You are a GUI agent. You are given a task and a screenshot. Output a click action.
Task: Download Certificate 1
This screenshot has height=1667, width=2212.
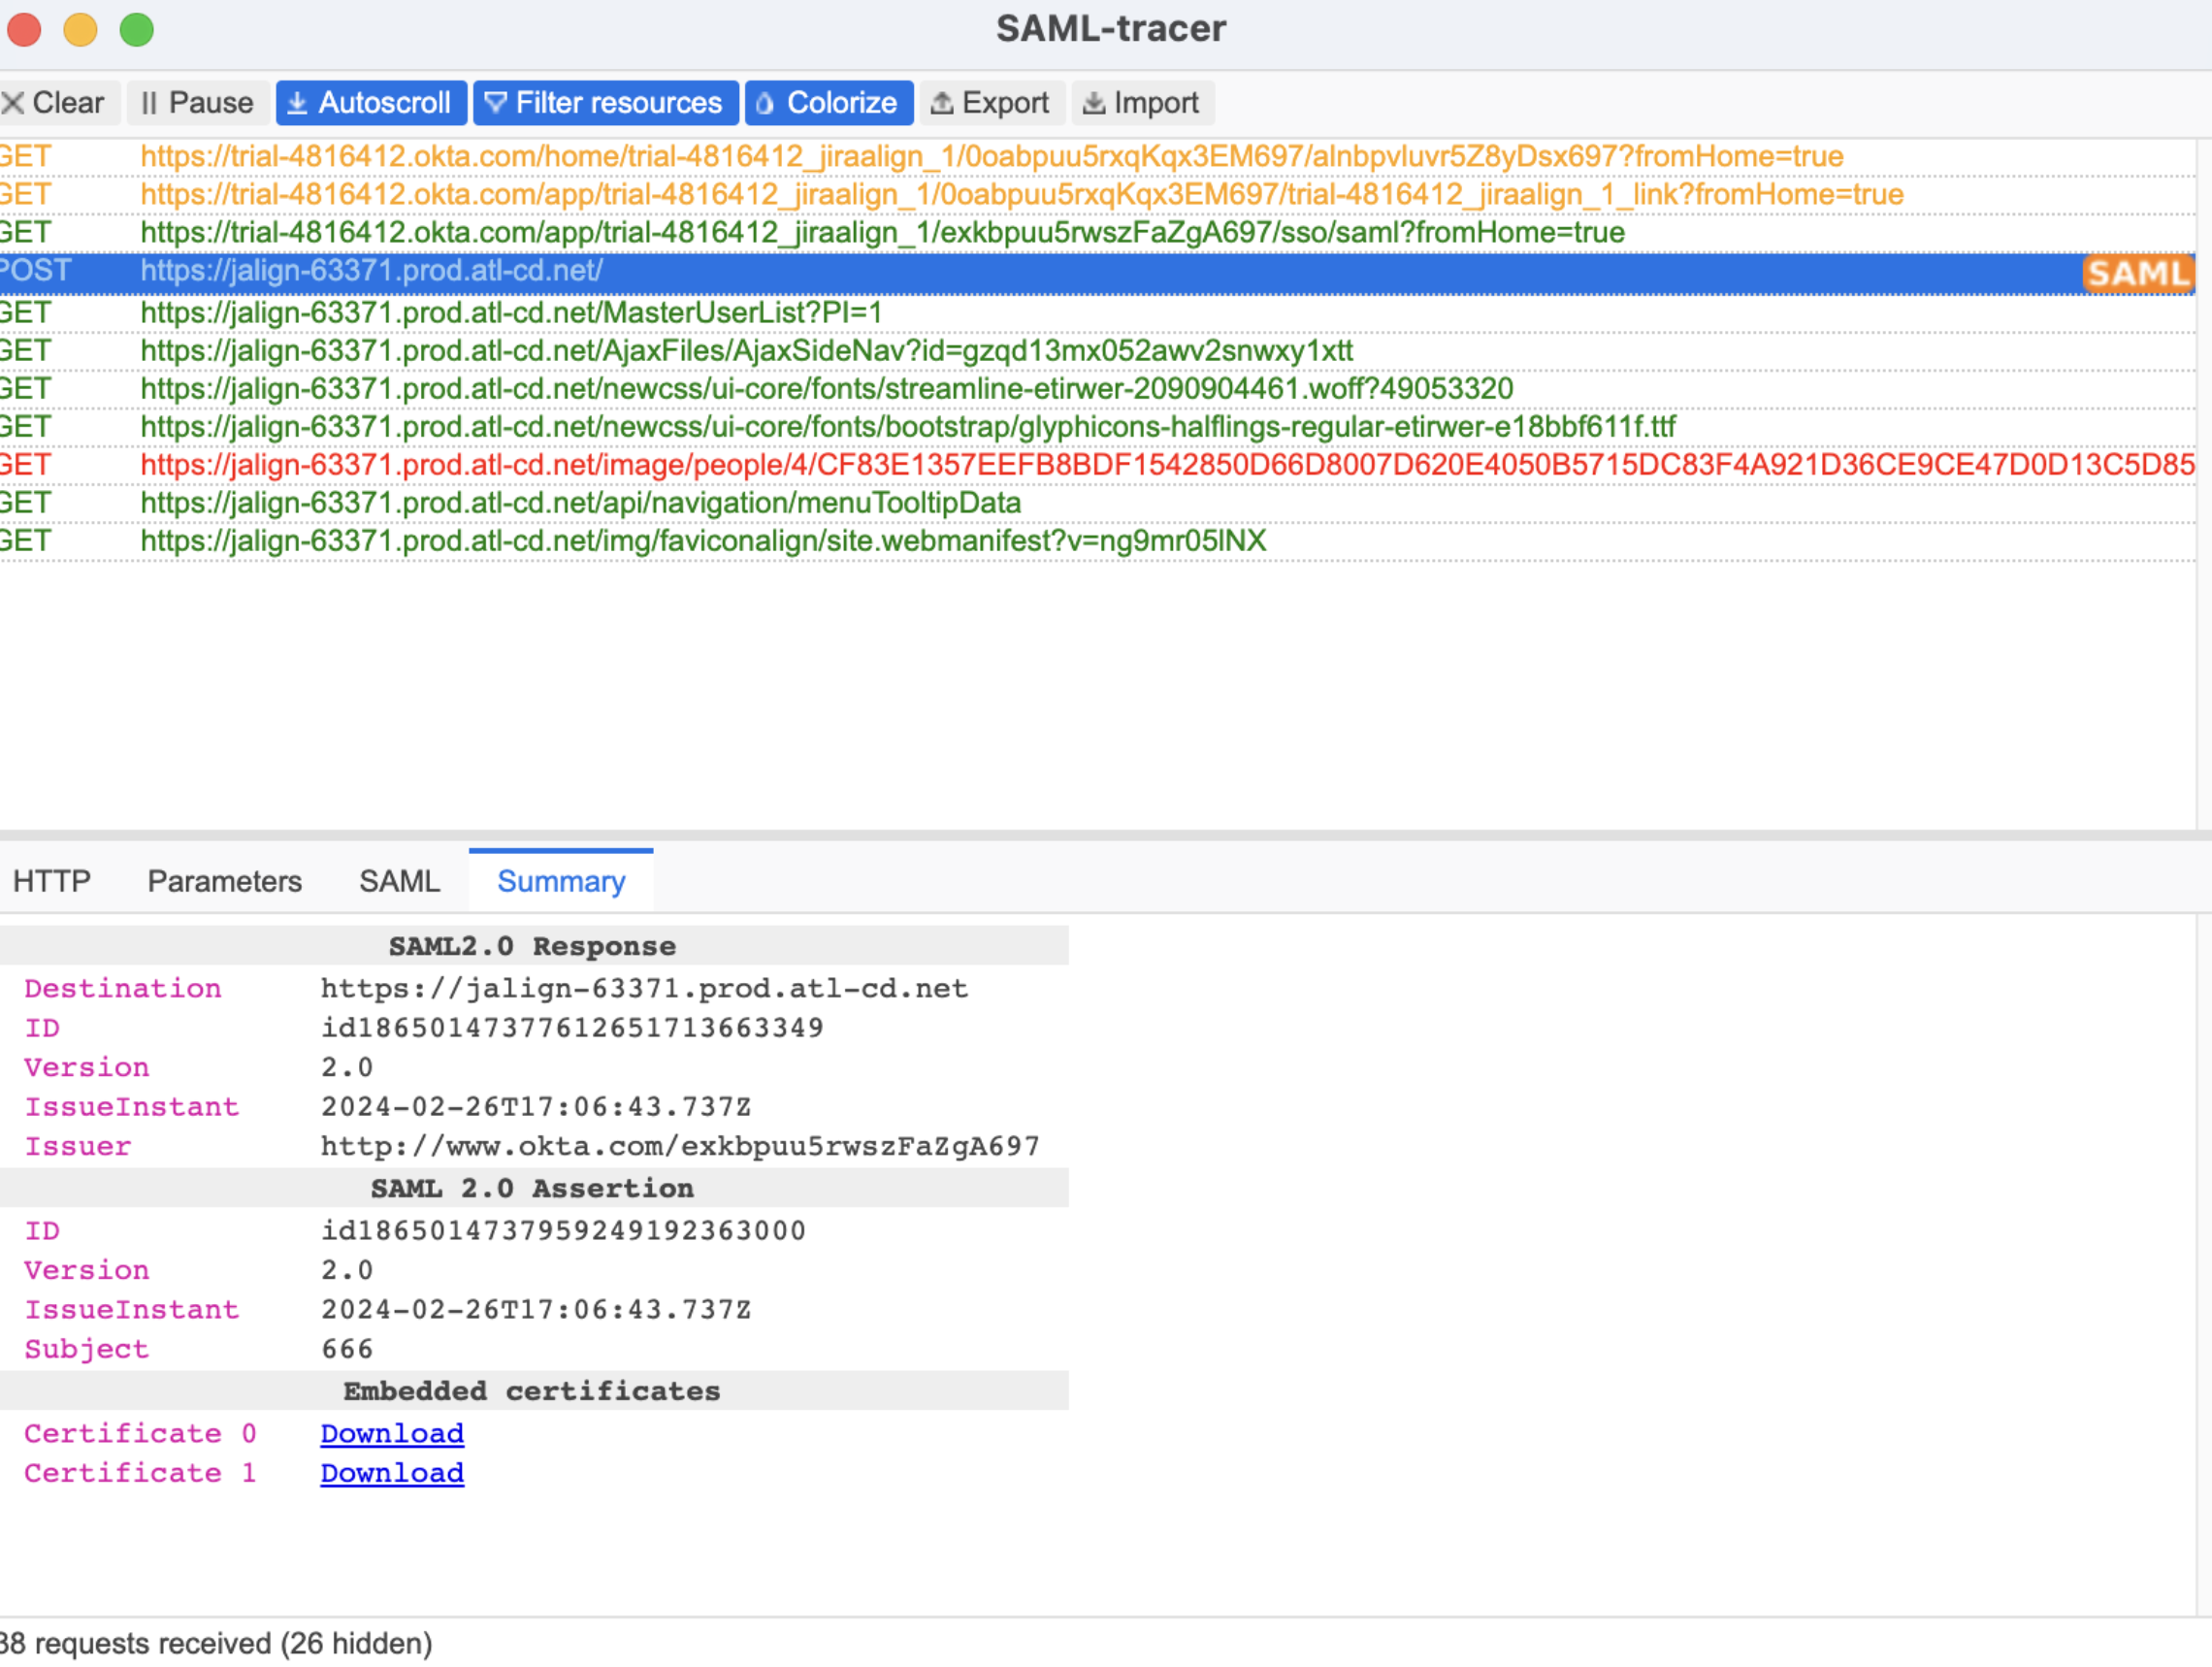tap(391, 1473)
